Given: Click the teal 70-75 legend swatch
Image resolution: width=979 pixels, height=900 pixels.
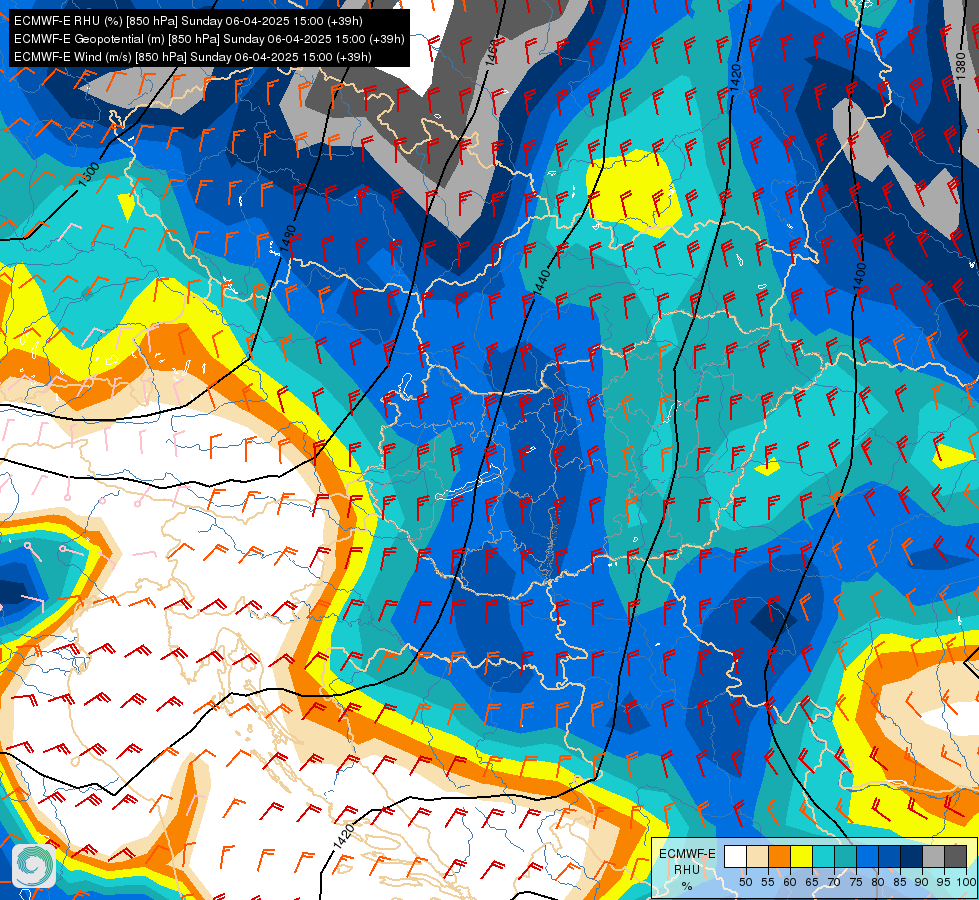Looking at the screenshot, I should click(845, 856).
